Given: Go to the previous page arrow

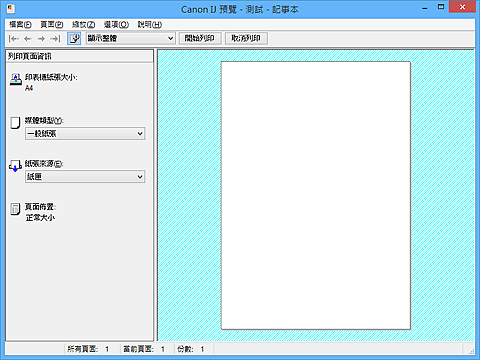Looking at the screenshot, I should point(28,39).
